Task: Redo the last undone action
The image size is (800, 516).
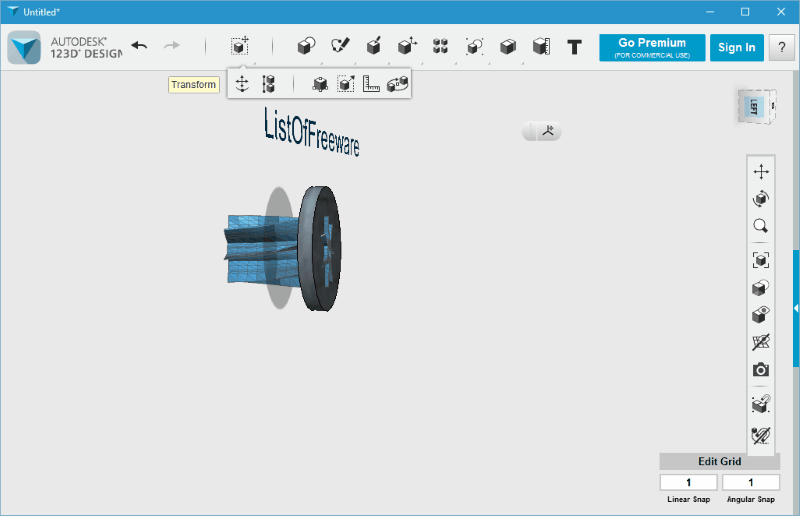Action: pos(172,46)
